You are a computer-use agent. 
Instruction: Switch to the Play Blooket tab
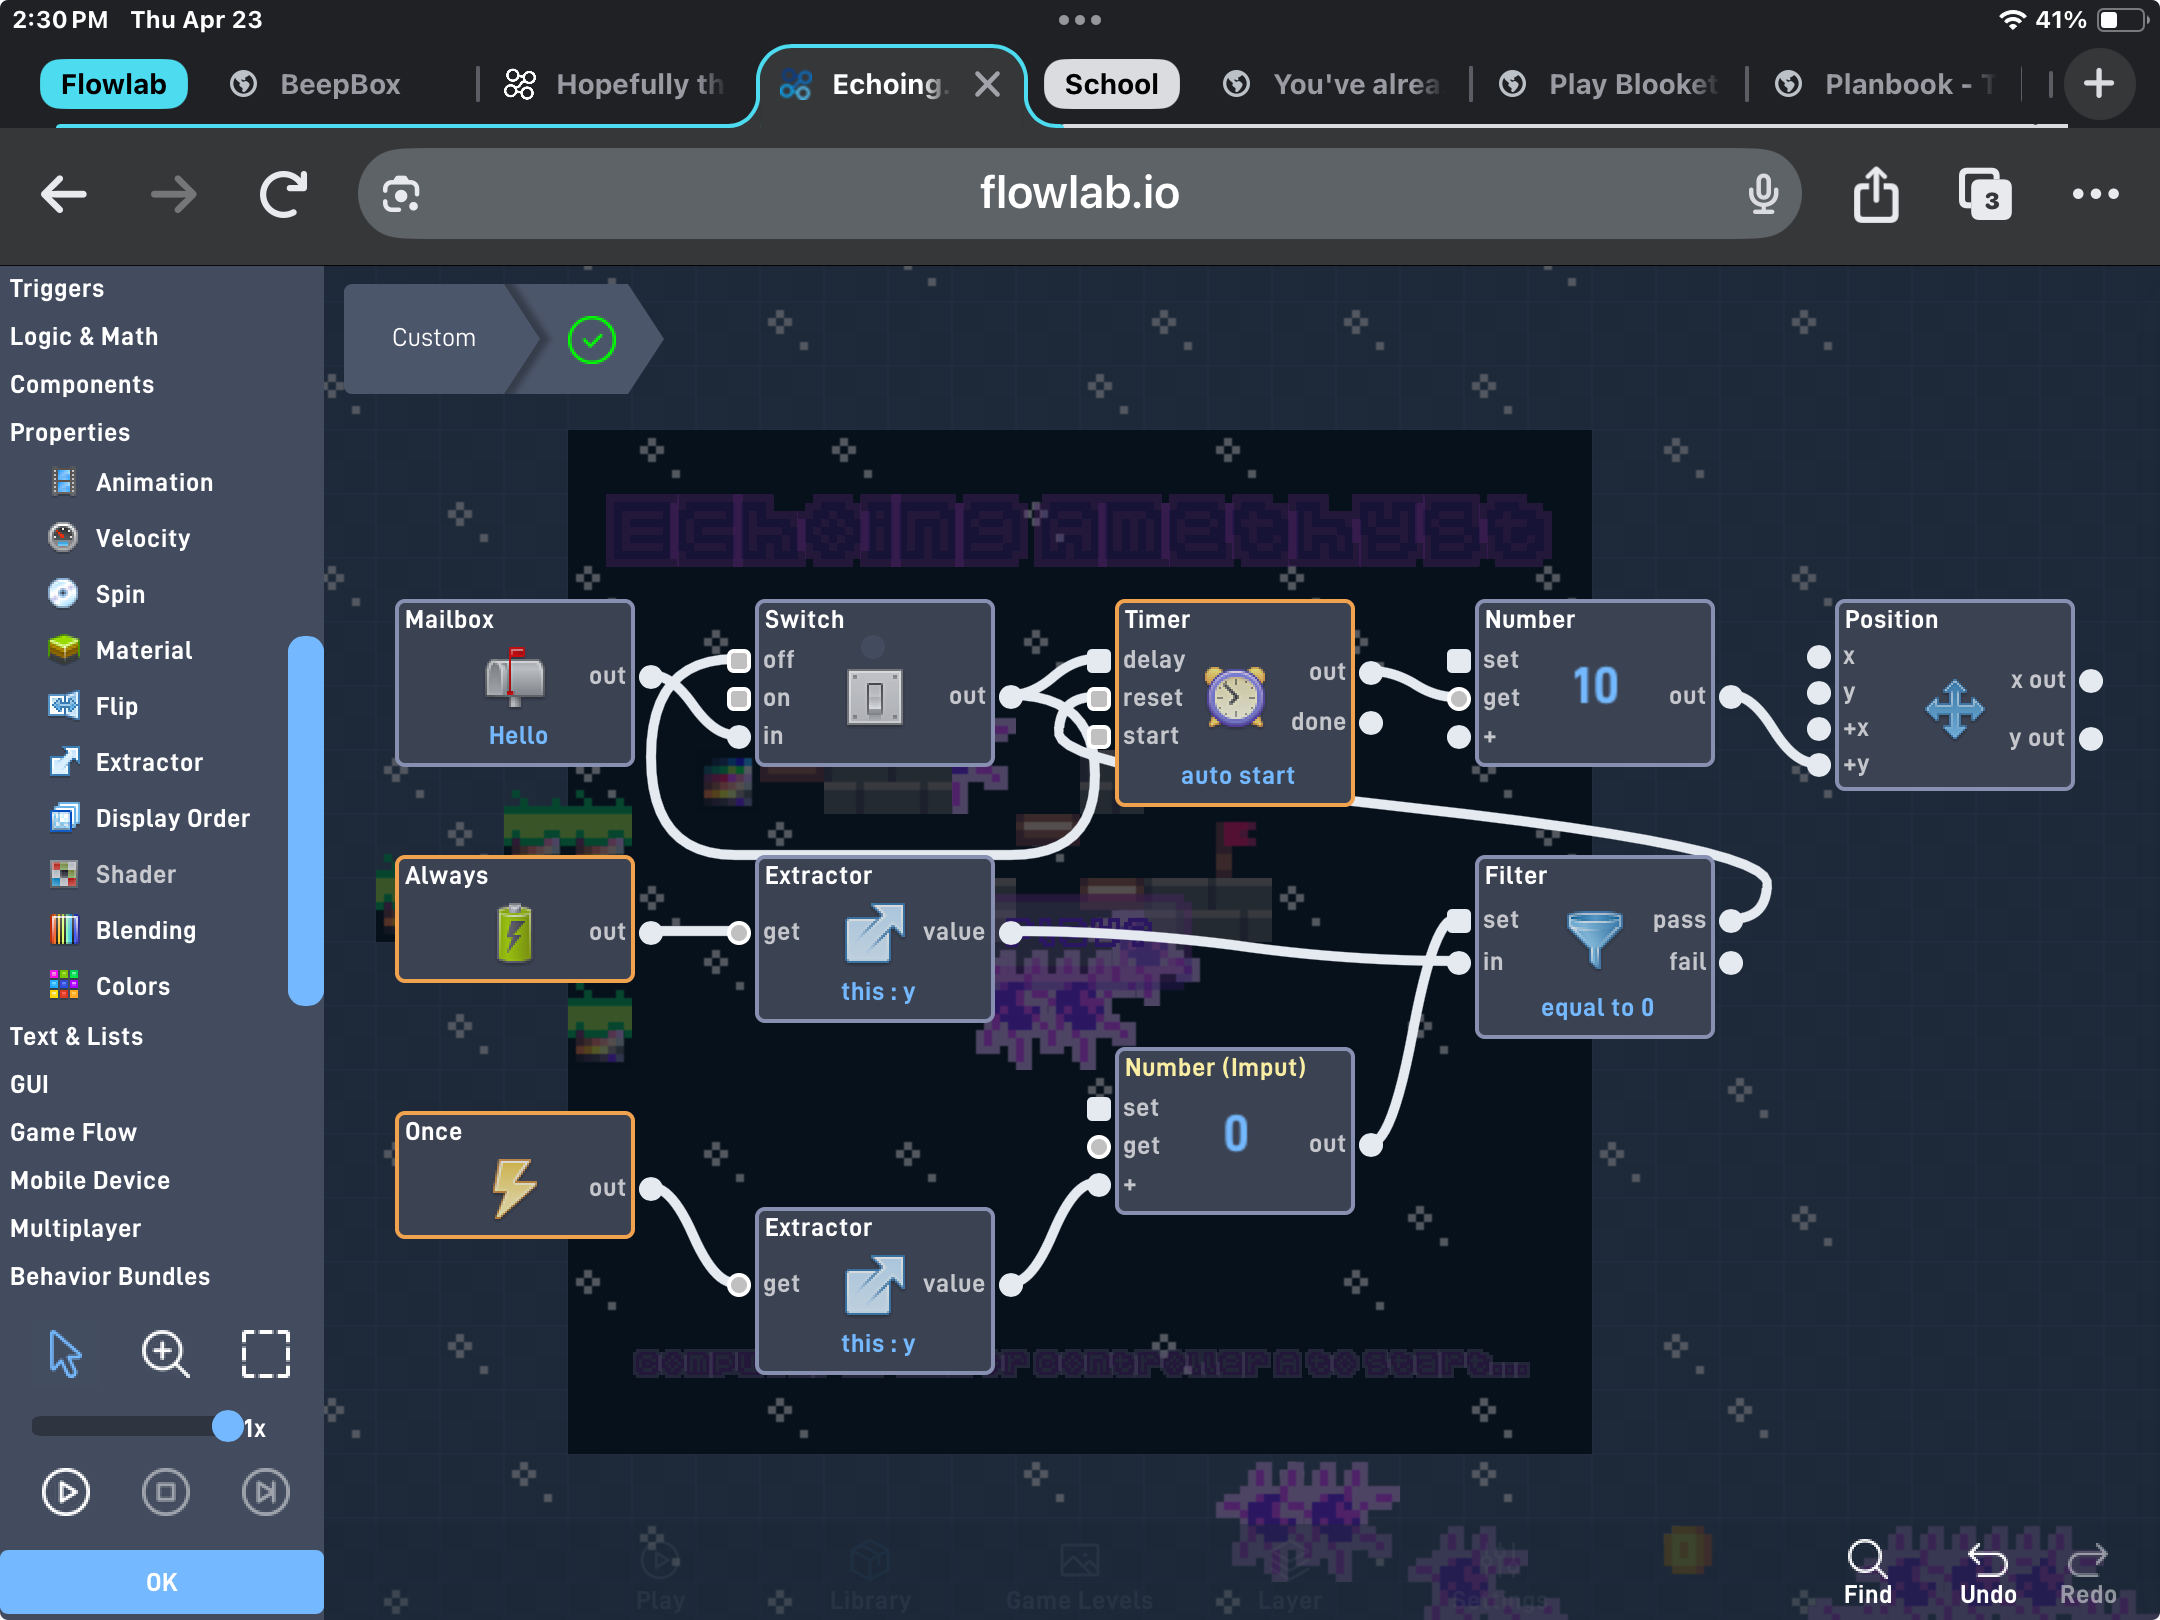[1608, 84]
